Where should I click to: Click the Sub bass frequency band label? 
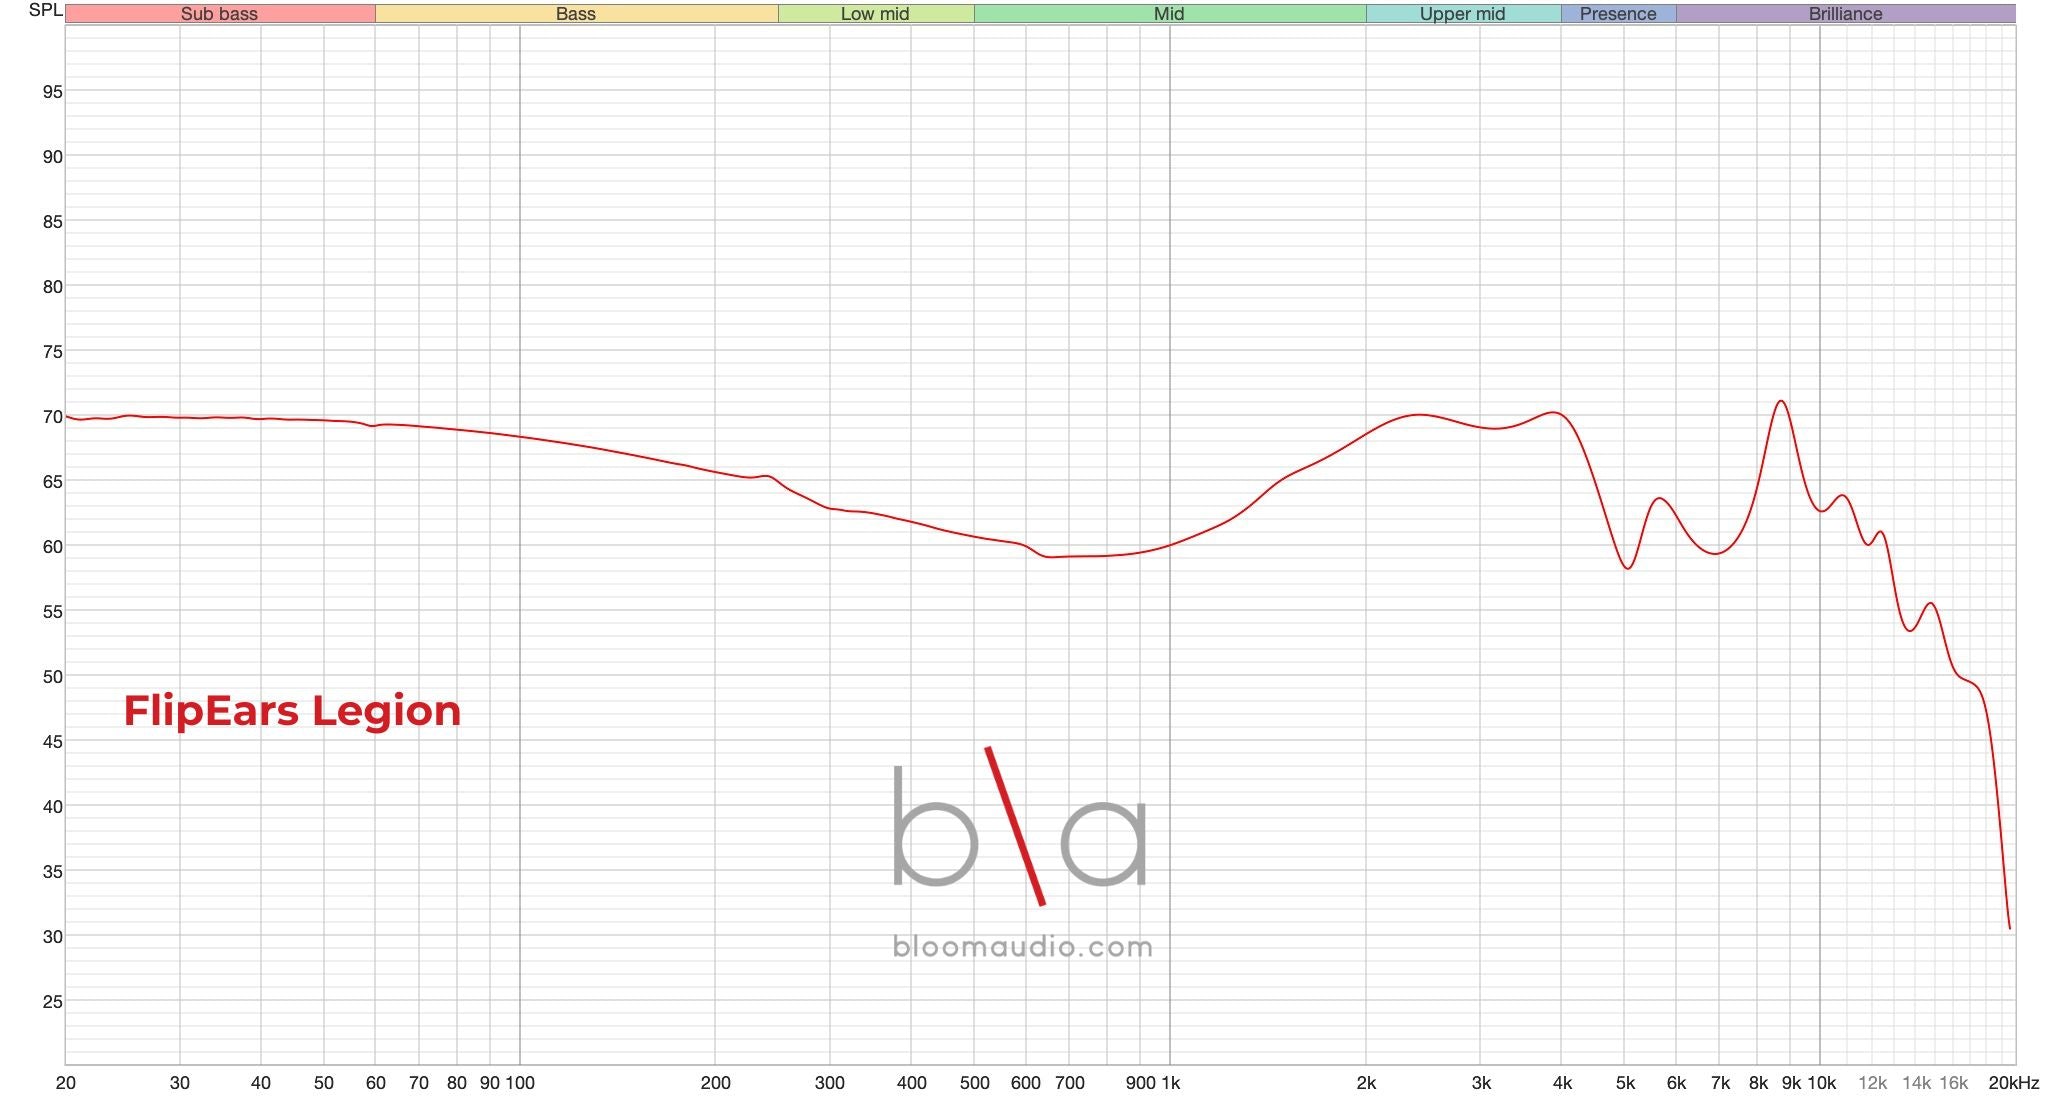click(x=219, y=14)
